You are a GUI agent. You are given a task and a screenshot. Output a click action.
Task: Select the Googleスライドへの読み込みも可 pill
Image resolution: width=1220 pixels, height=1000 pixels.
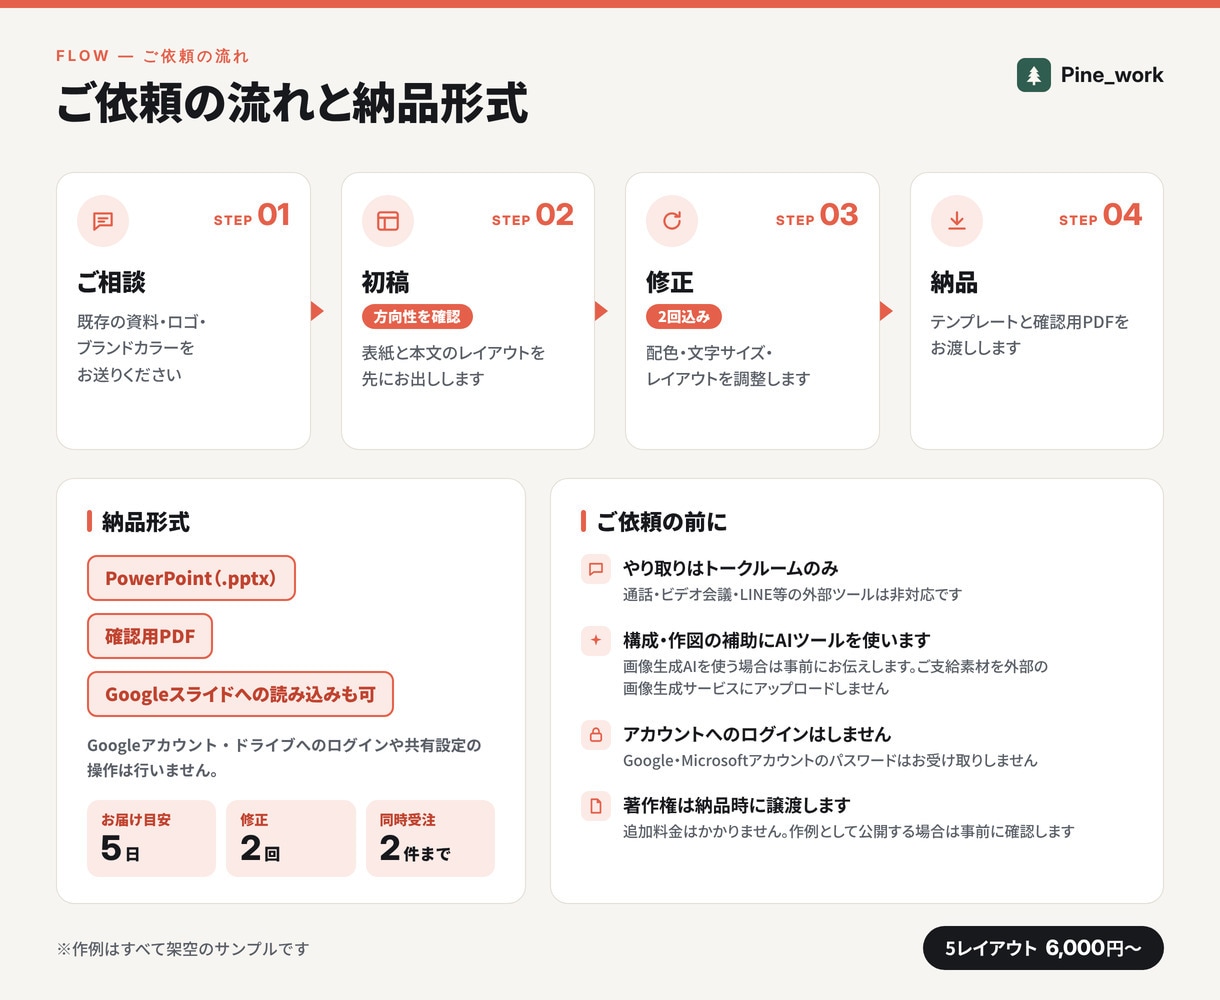point(240,694)
